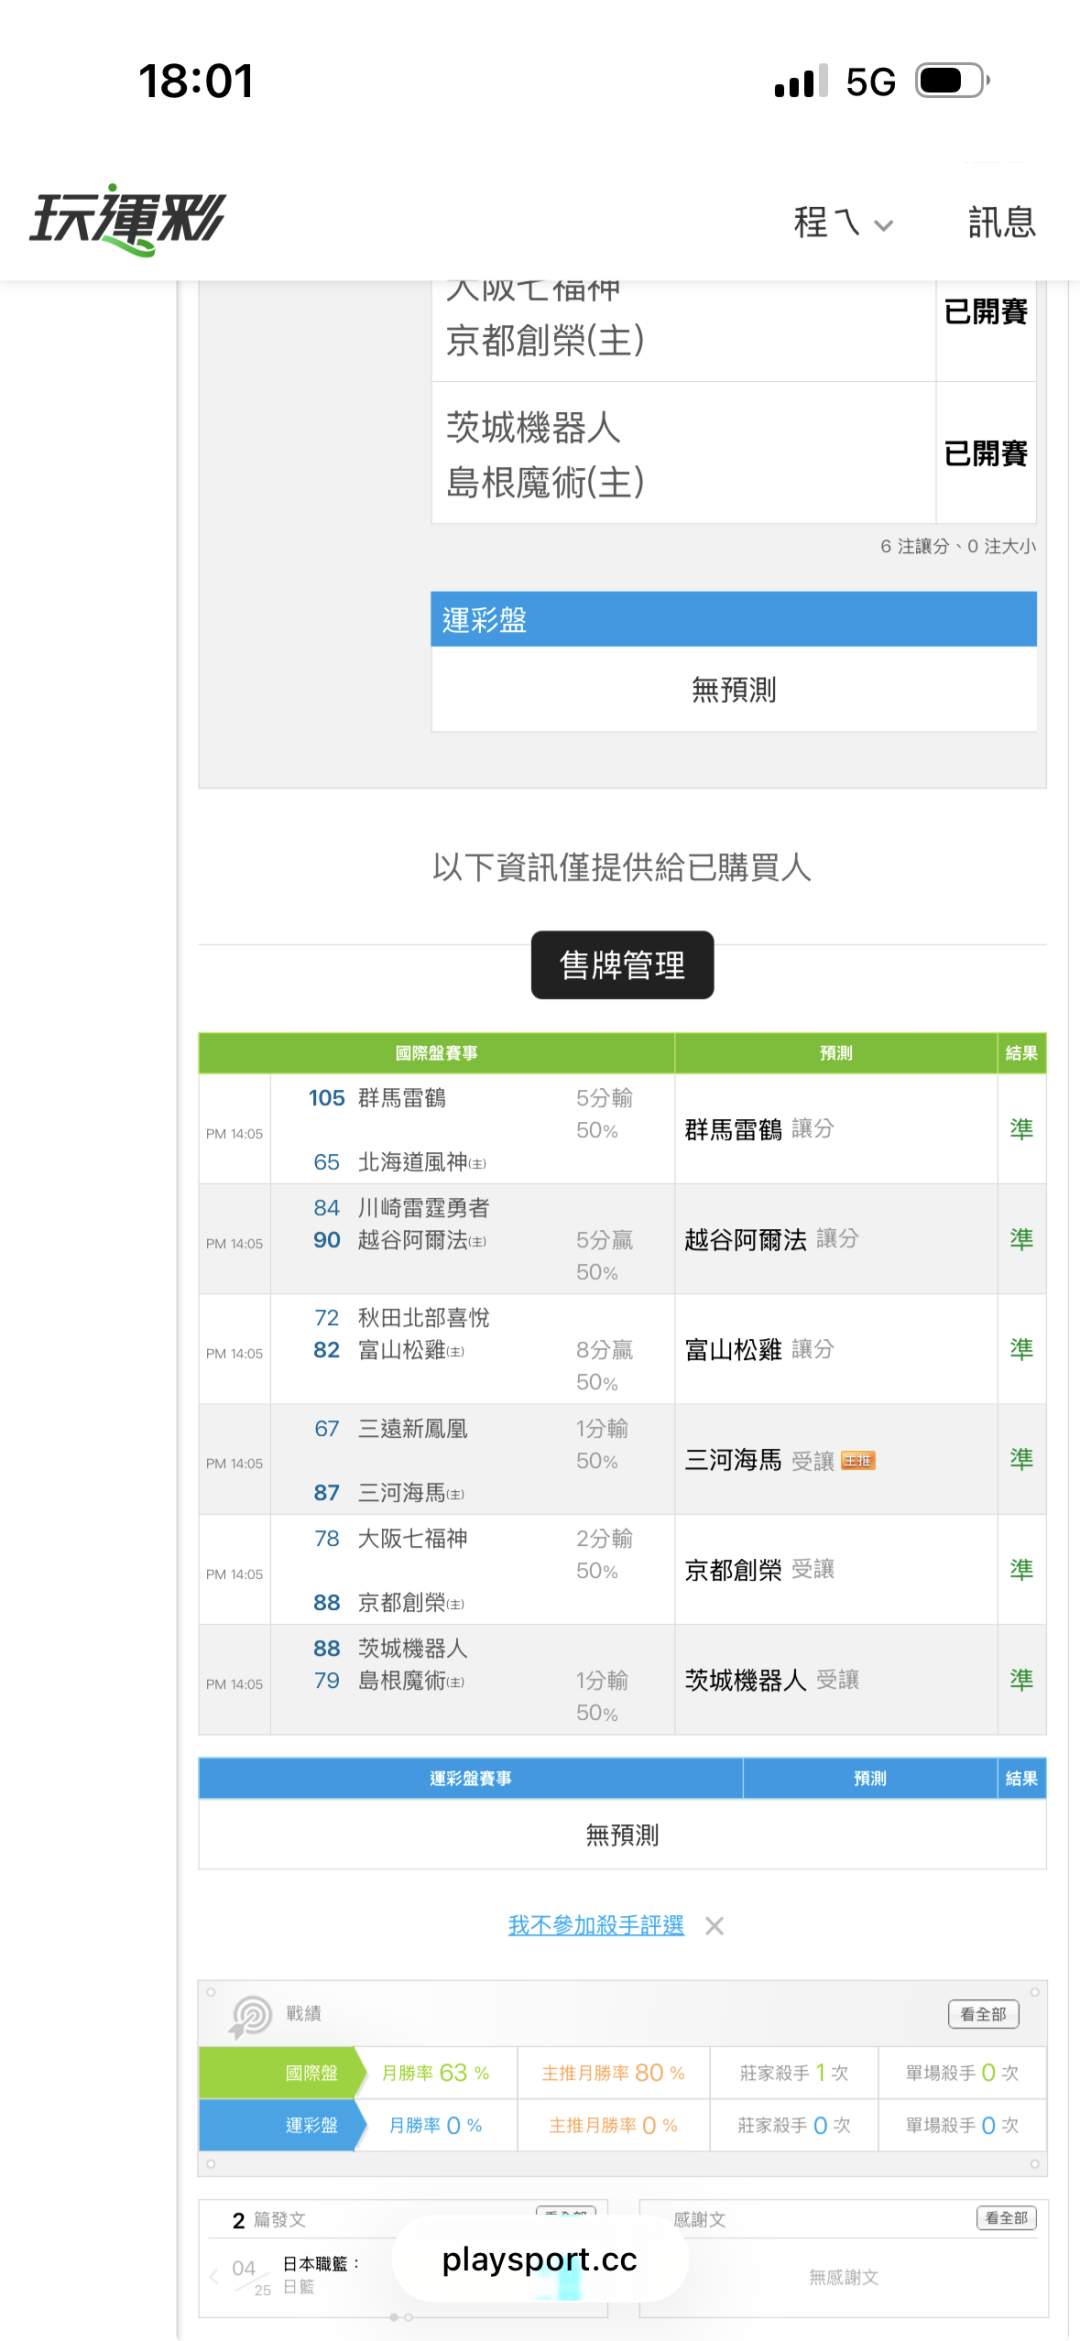Tap the playsport.cc address bar
The width and height of the screenshot is (1080, 2341).
click(539, 2260)
